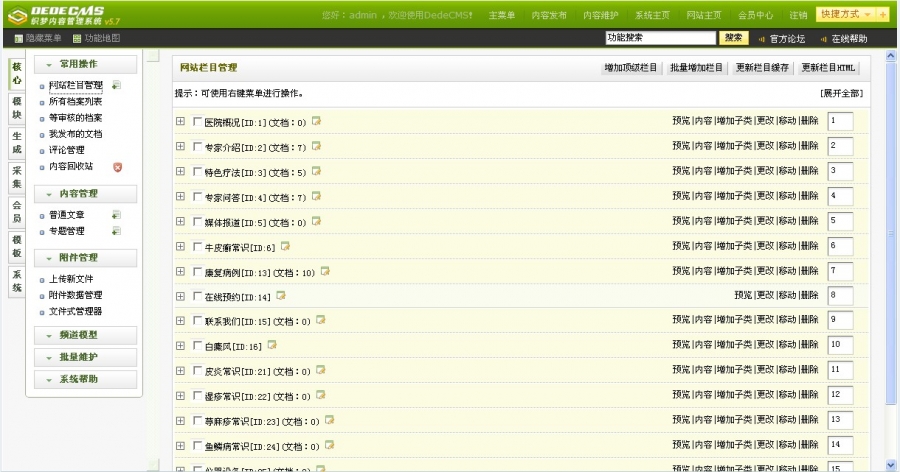The image size is (900, 472).
Task: Open the 内容维护 top menu
Action: point(600,16)
